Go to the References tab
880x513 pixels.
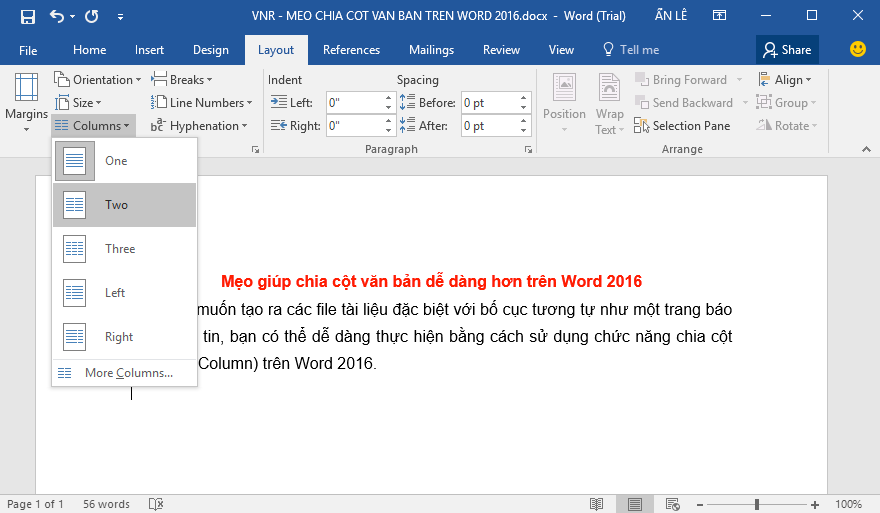pyautogui.click(x=351, y=50)
